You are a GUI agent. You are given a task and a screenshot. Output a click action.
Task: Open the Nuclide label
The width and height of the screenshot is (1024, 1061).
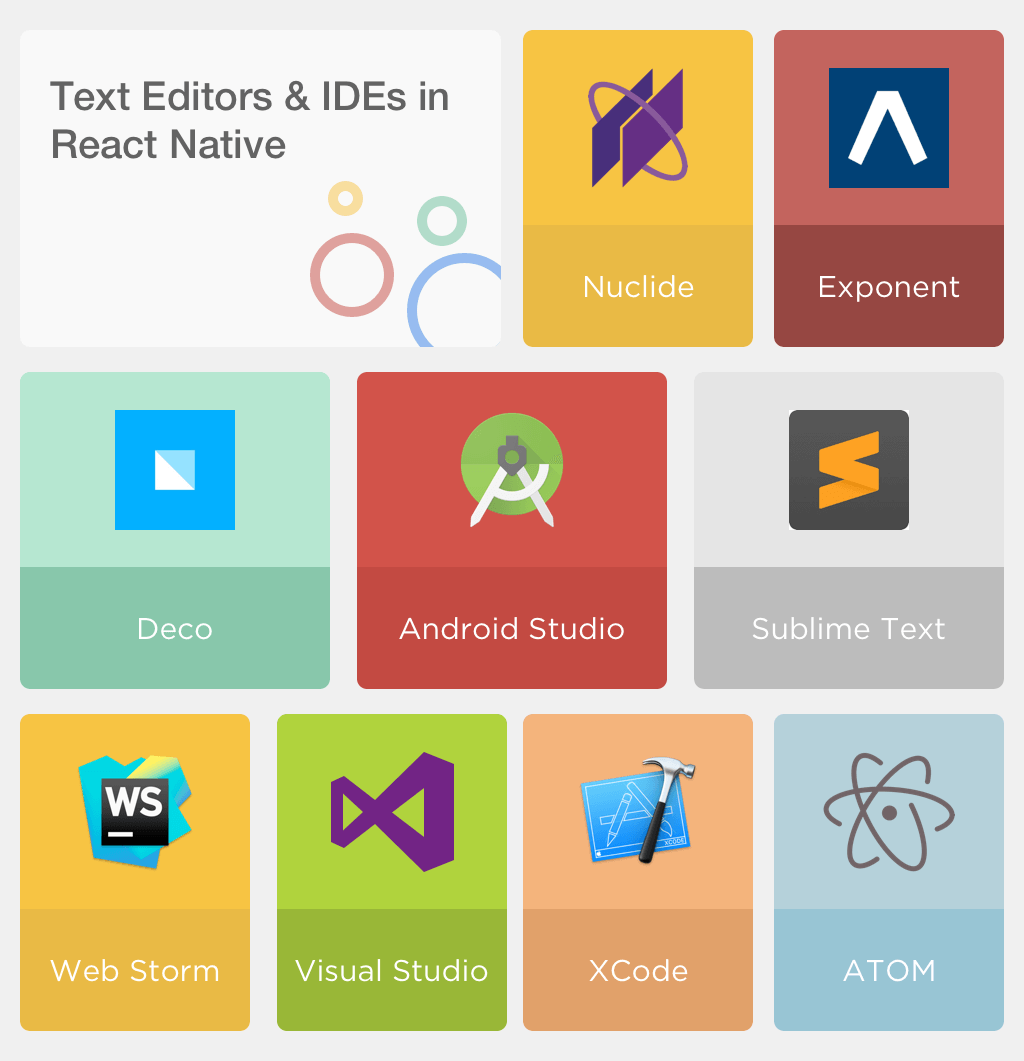(x=638, y=287)
